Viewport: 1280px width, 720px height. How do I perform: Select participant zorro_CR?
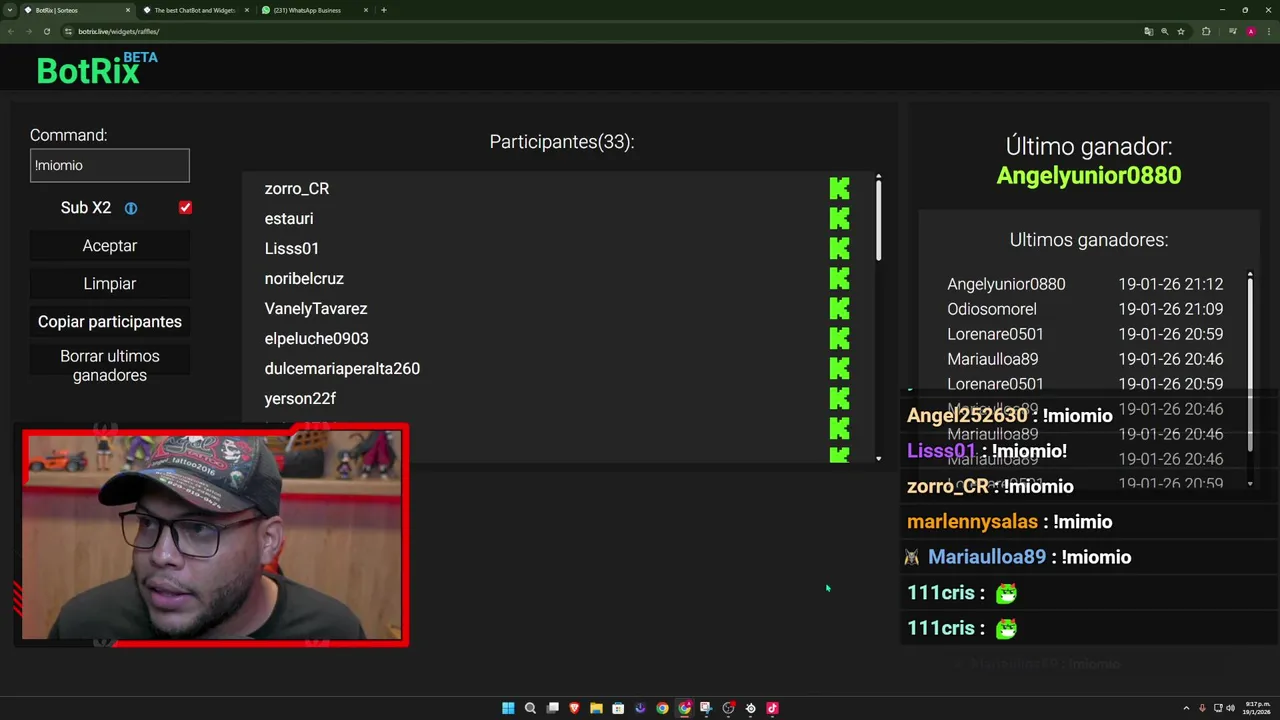tap(297, 188)
